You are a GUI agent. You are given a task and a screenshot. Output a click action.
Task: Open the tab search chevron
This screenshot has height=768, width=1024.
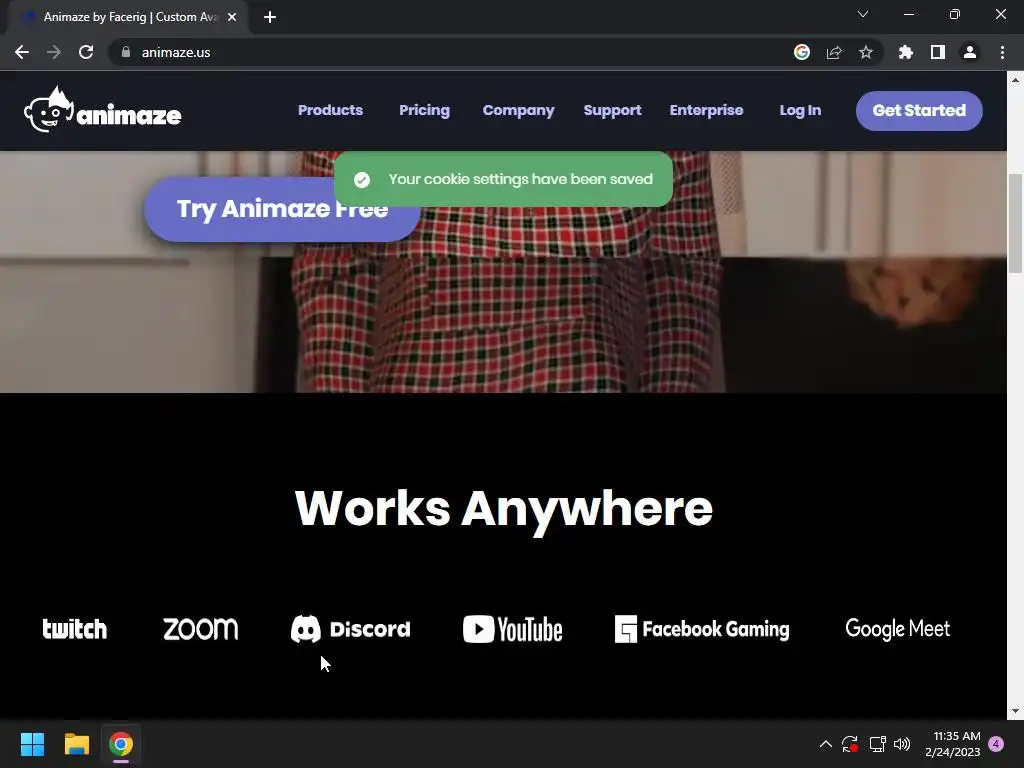[863, 14]
